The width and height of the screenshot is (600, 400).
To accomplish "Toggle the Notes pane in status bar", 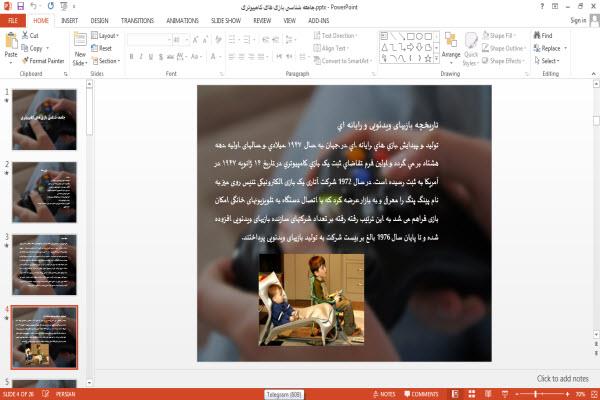I will 384,394.
